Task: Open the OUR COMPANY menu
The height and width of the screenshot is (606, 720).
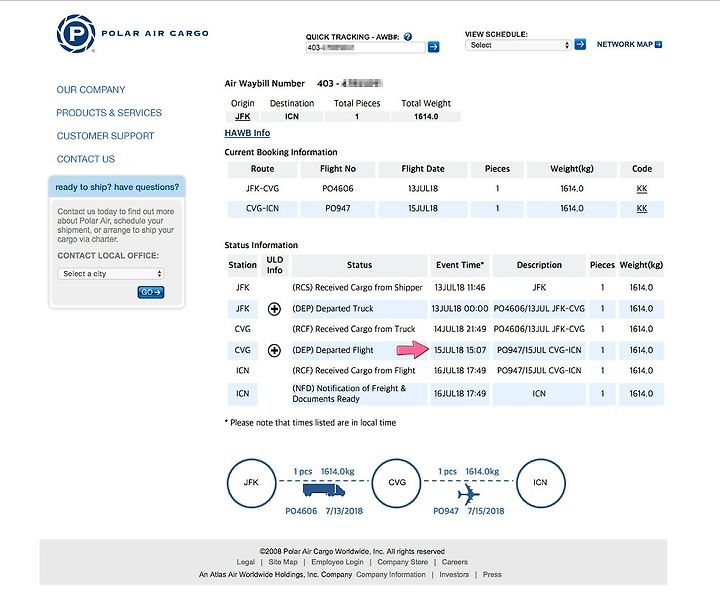Action: pos(91,90)
